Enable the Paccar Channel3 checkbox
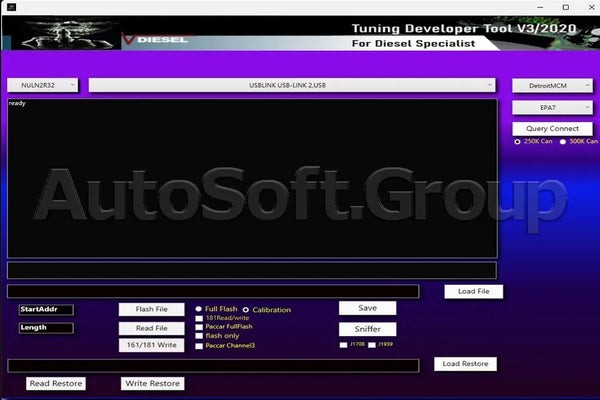Viewport: 600px width, 400px height. pyautogui.click(x=199, y=346)
